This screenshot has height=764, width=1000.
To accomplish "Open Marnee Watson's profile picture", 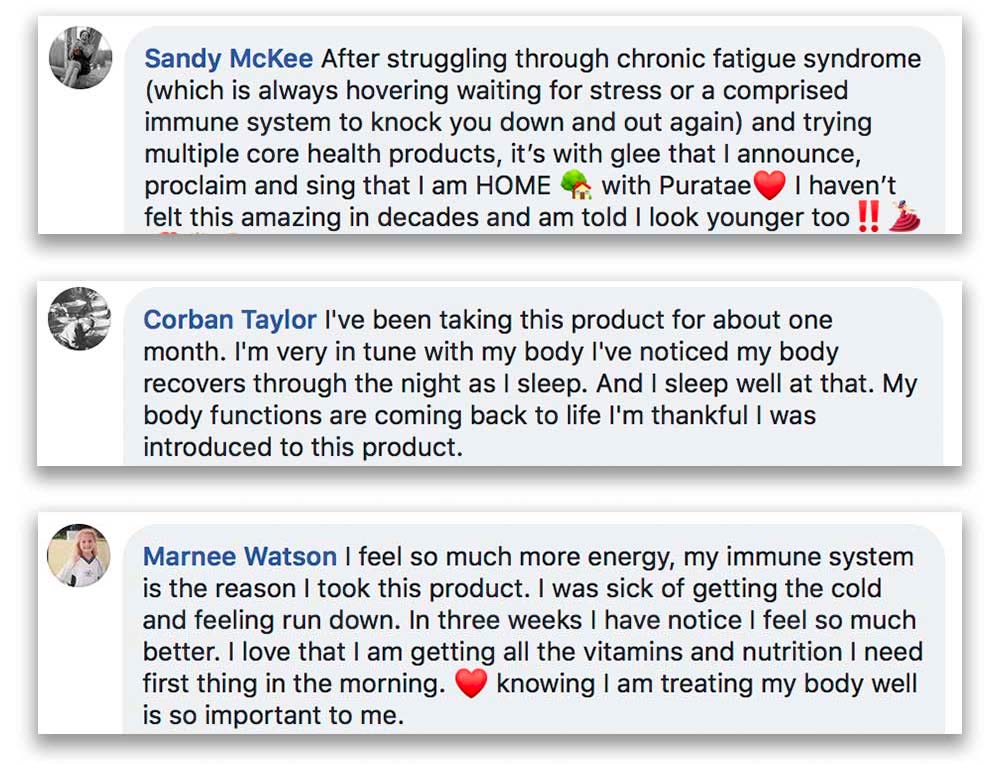I will tap(78, 555).
